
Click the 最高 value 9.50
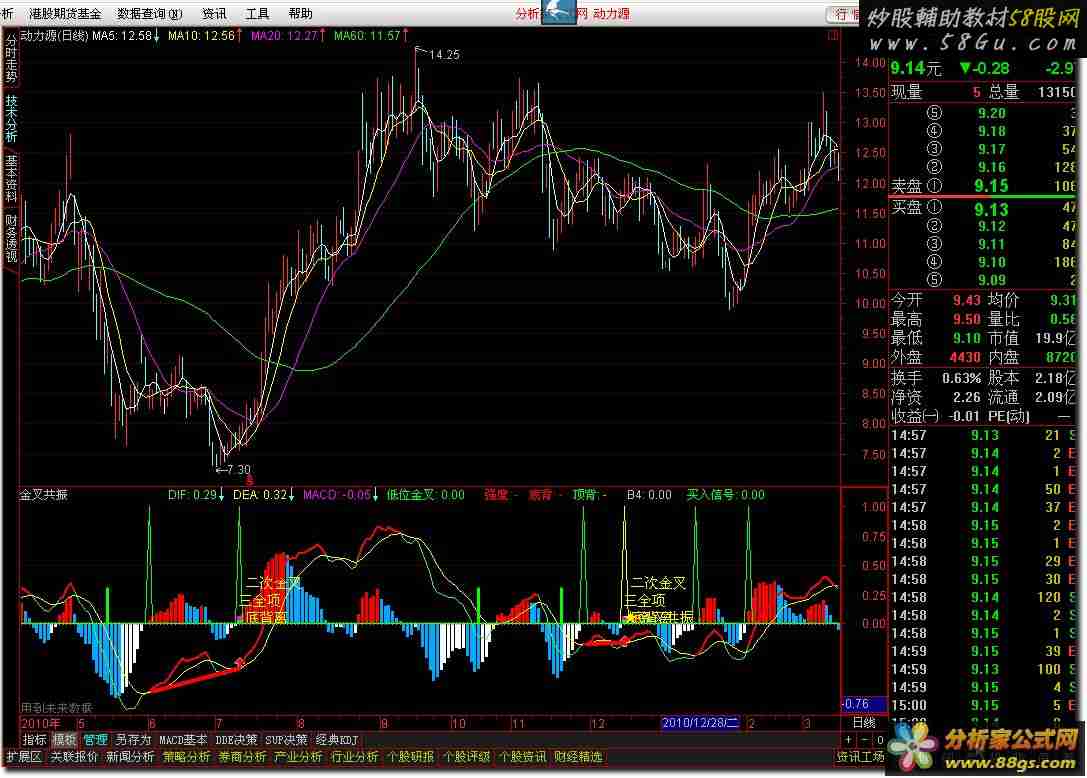pyautogui.click(x=966, y=319)
